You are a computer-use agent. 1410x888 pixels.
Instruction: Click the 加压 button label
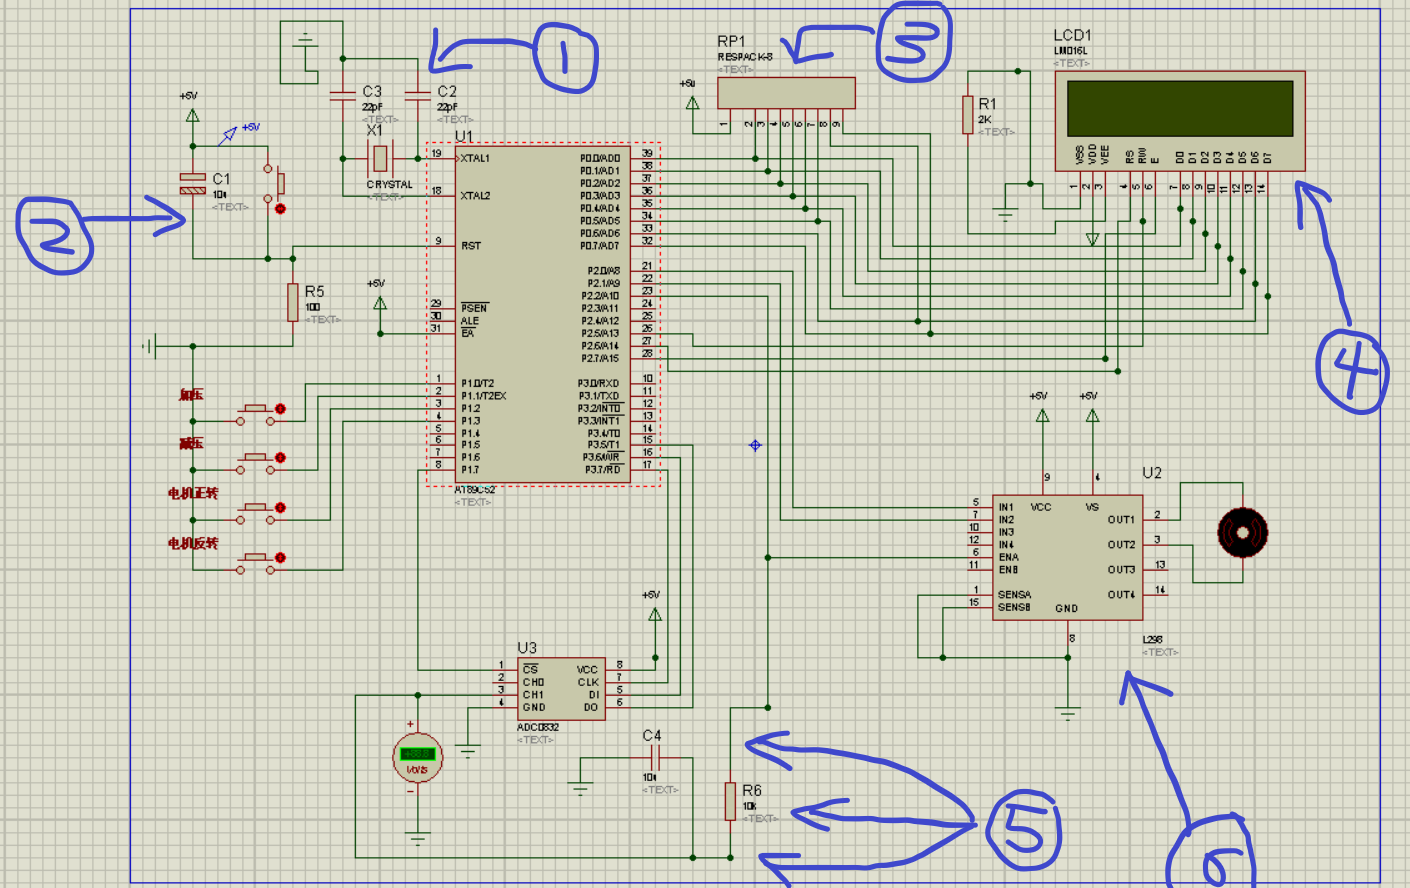coord(191,395)
